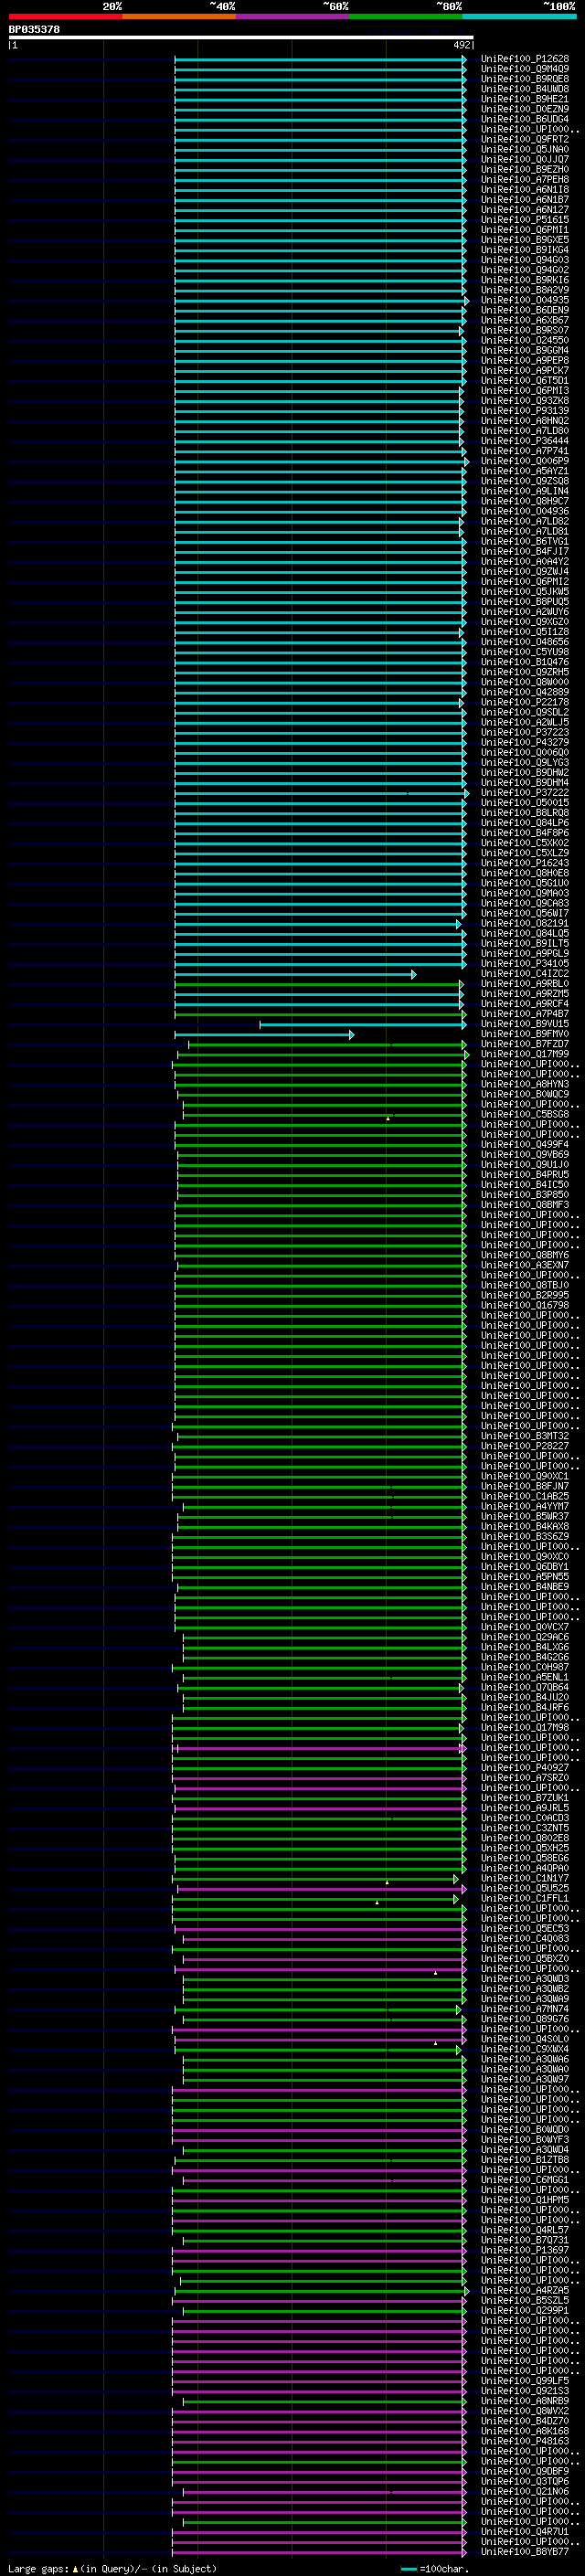Click the purple alignment bar for P13697
Viewport: 585px width, 2576px height.
click(x=319, y=2250)
